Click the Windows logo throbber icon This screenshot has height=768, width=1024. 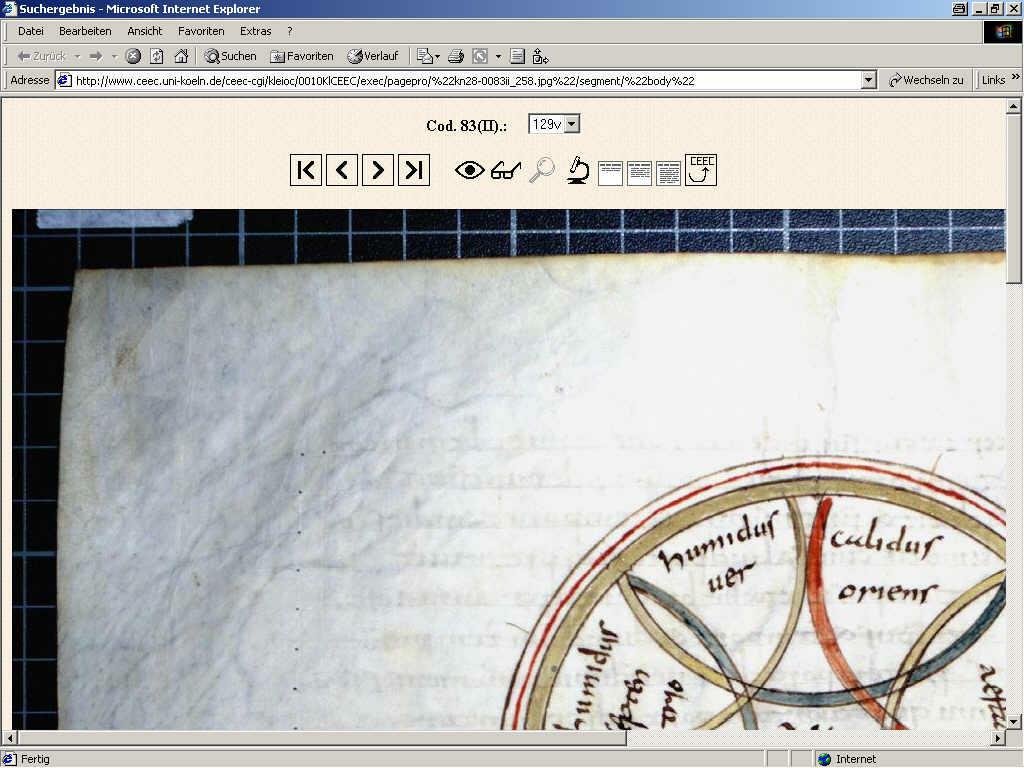[x=1002, y=33]
